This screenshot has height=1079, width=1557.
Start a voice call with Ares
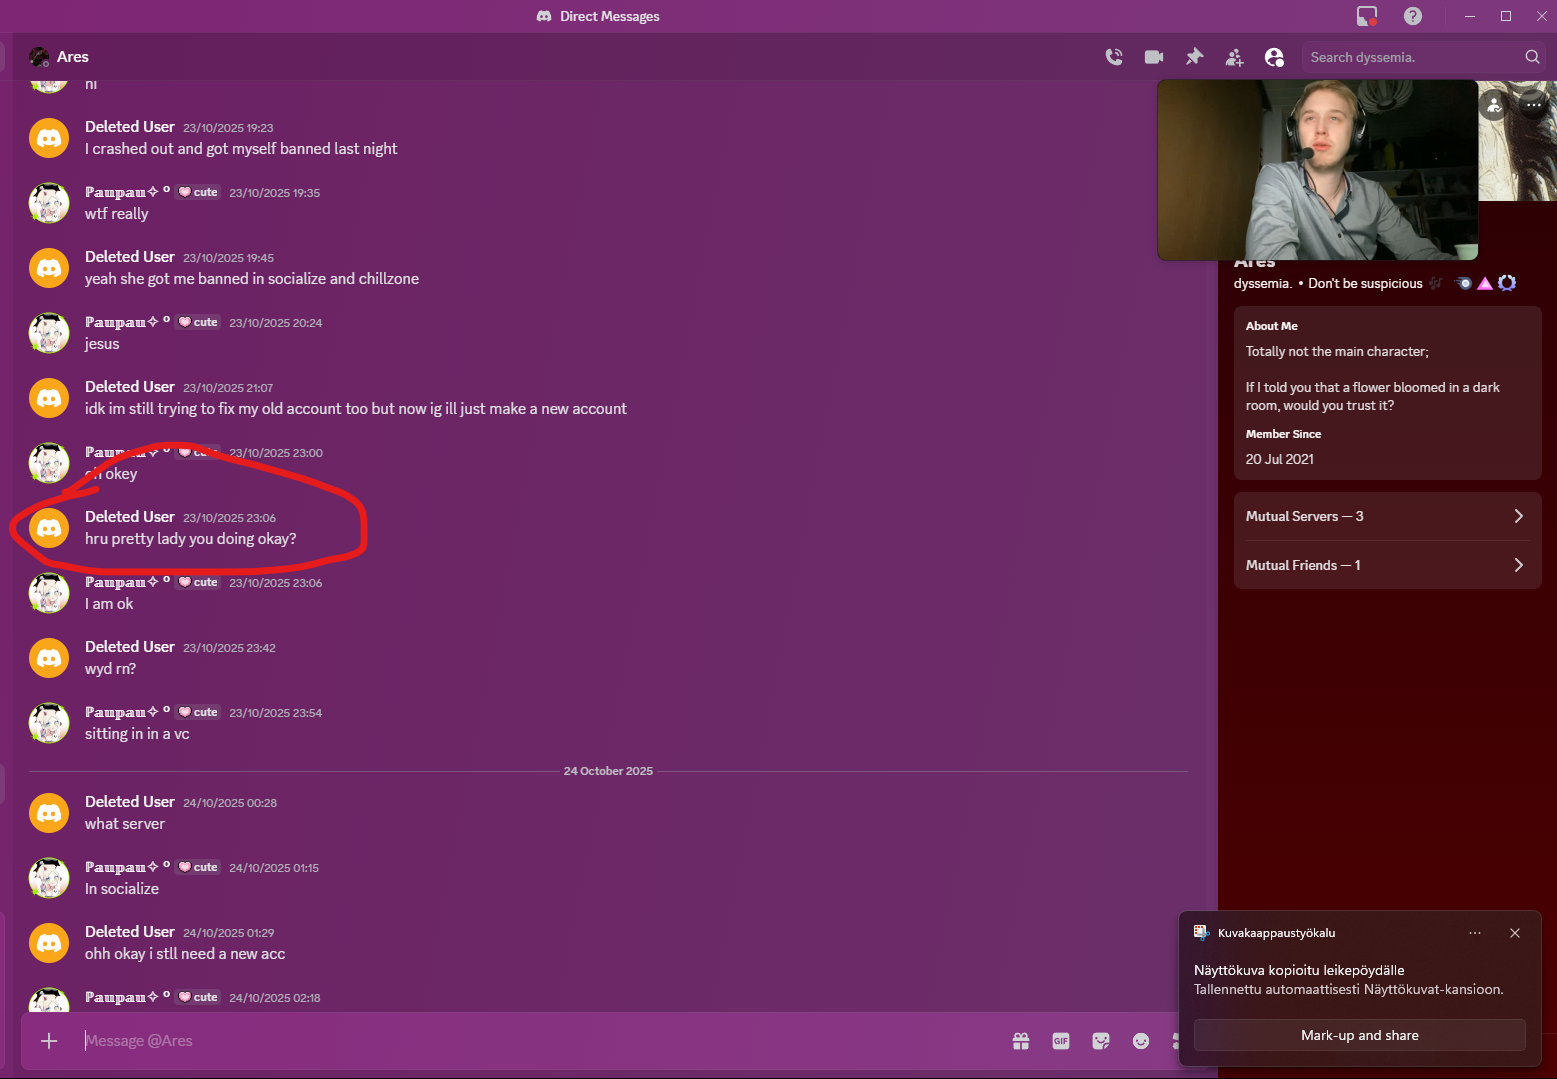(x=1113, y=57)
